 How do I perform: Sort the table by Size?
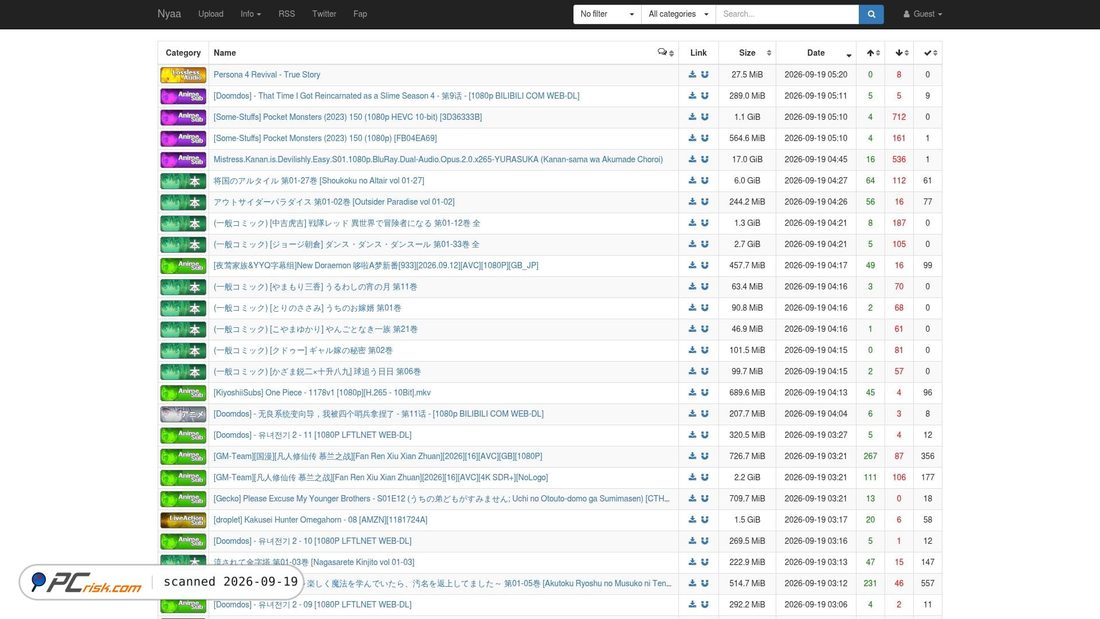747,53
